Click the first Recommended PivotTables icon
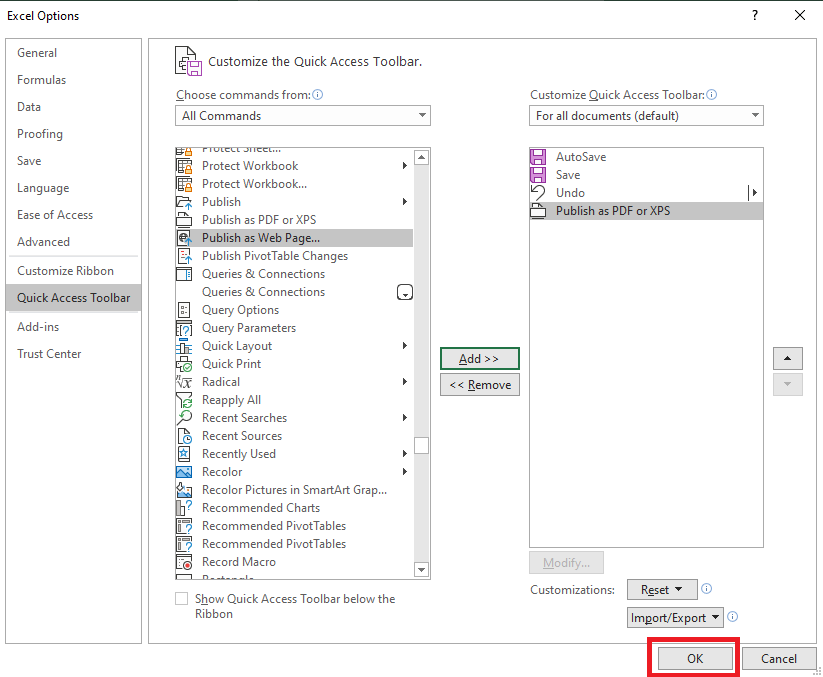 184,526
